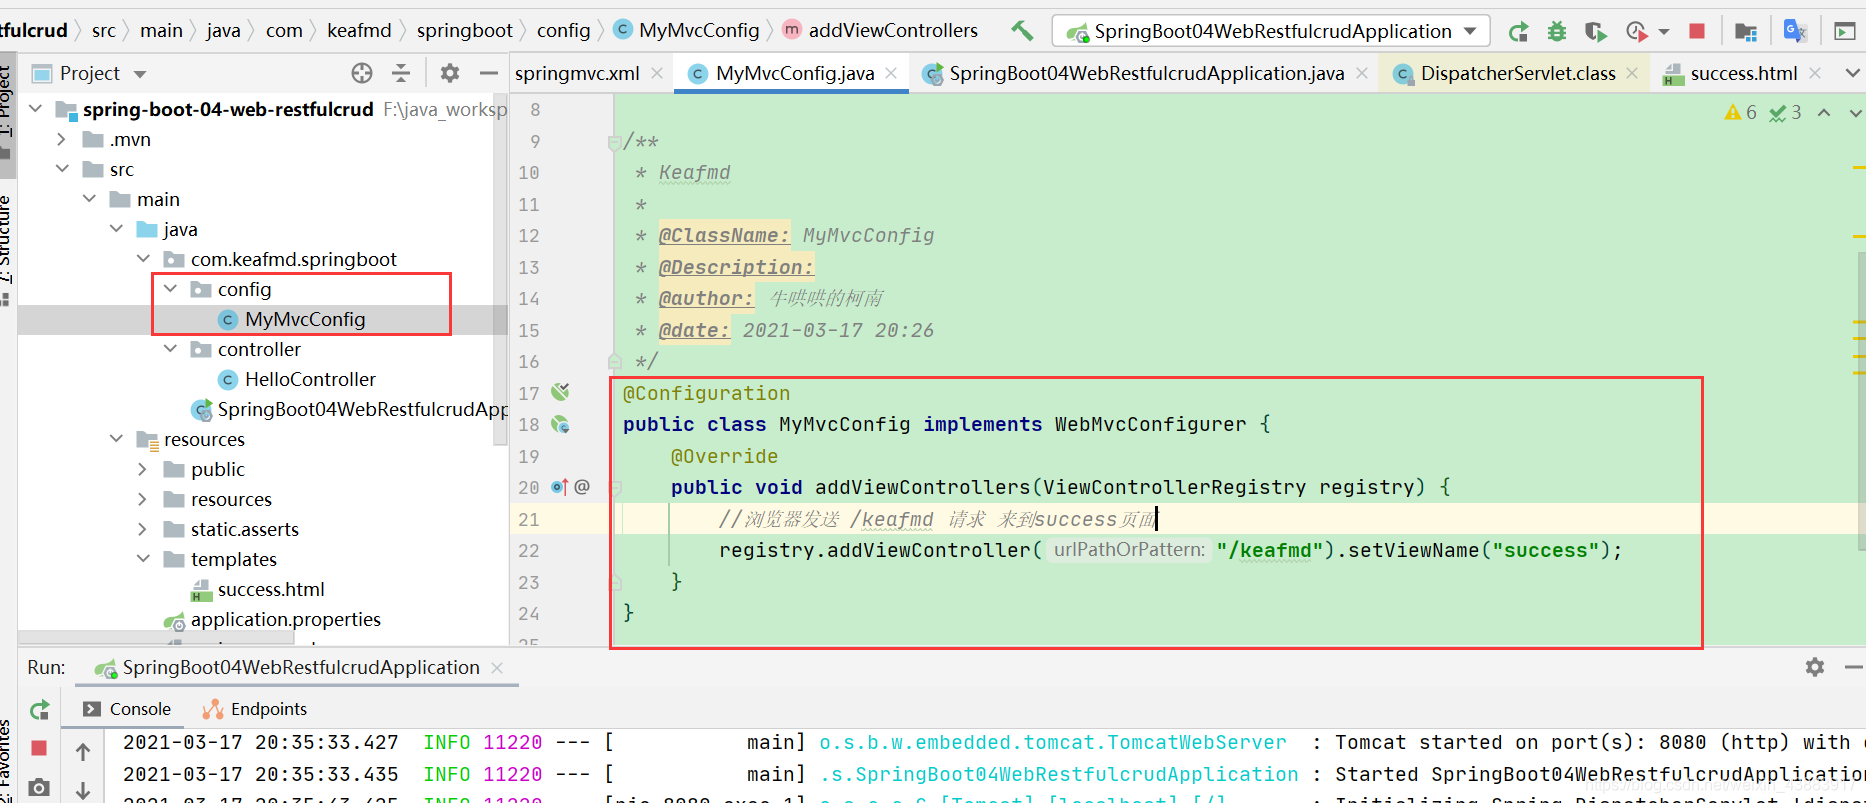
Task: Close the MyMvcConfig.java tab
Action: [891, 73]
